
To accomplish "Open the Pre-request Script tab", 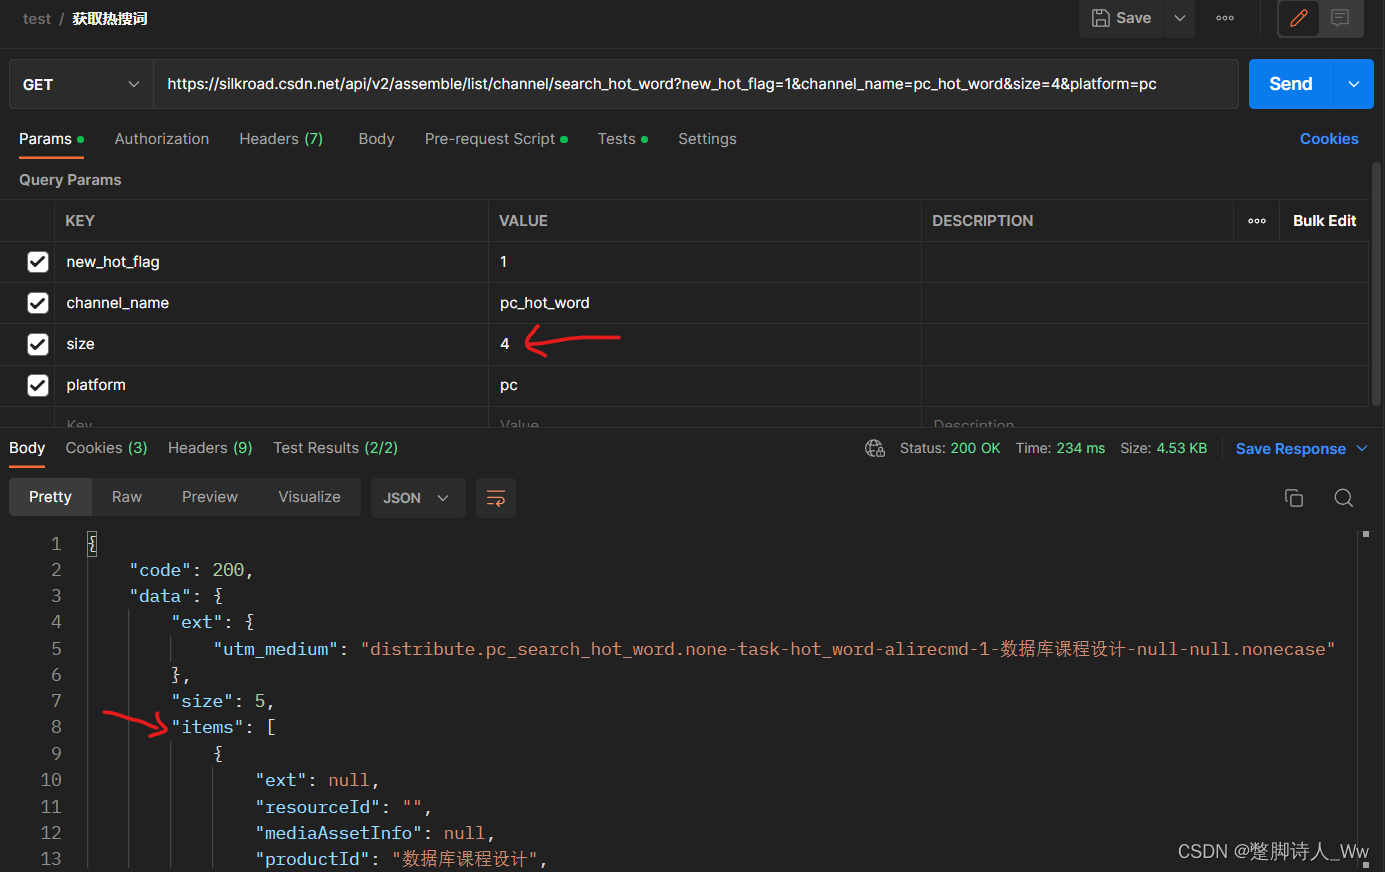I will [496, 139].
